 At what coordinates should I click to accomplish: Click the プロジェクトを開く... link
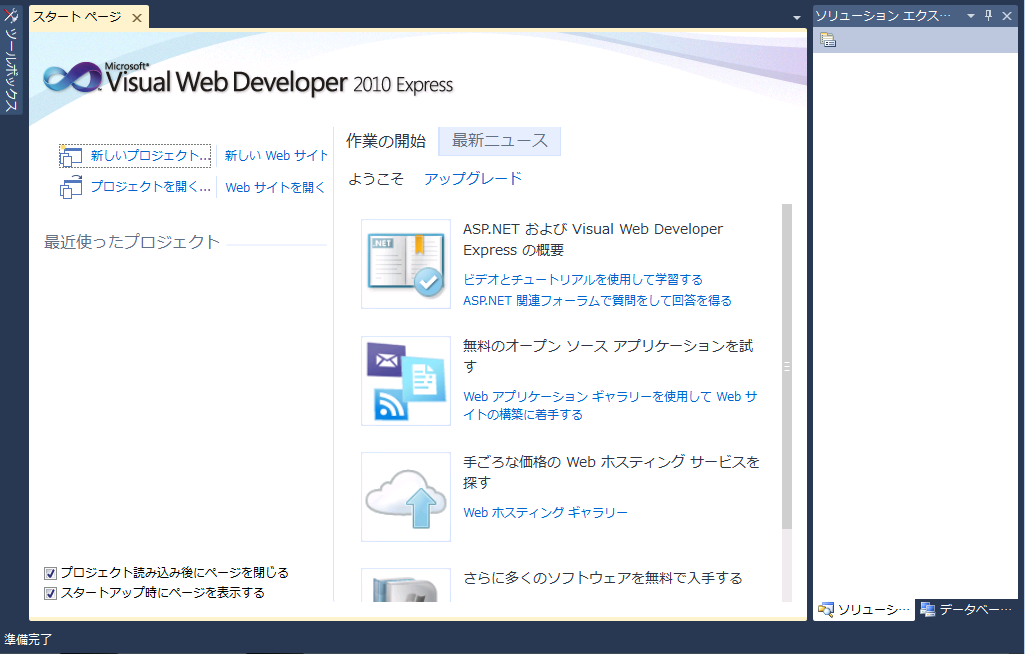[150, 187]
